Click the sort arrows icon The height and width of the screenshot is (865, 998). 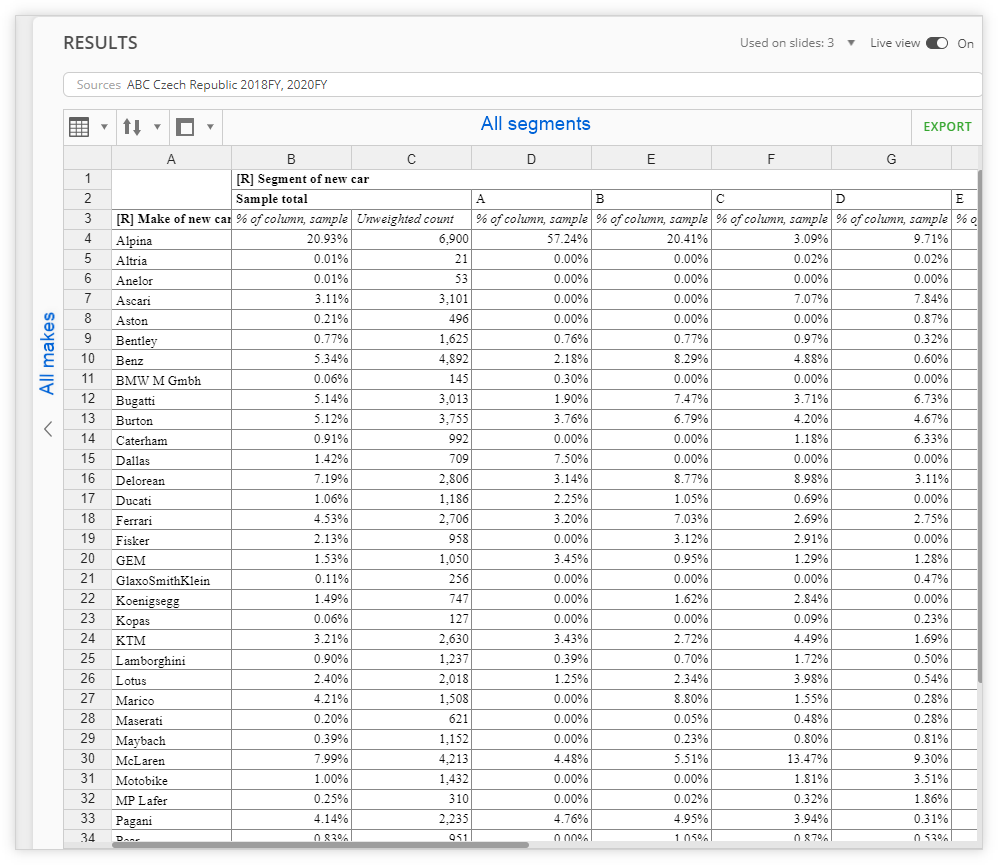pyautogui.click(x=132, y=127)
